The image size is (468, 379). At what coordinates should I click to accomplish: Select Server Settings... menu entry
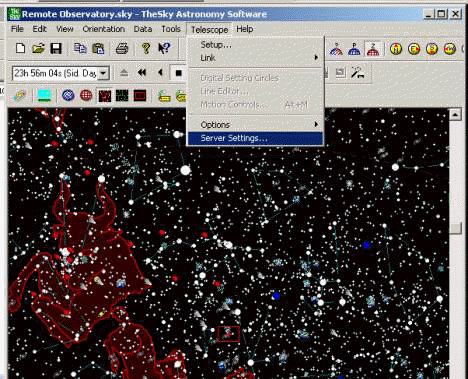tap(256, 138)
